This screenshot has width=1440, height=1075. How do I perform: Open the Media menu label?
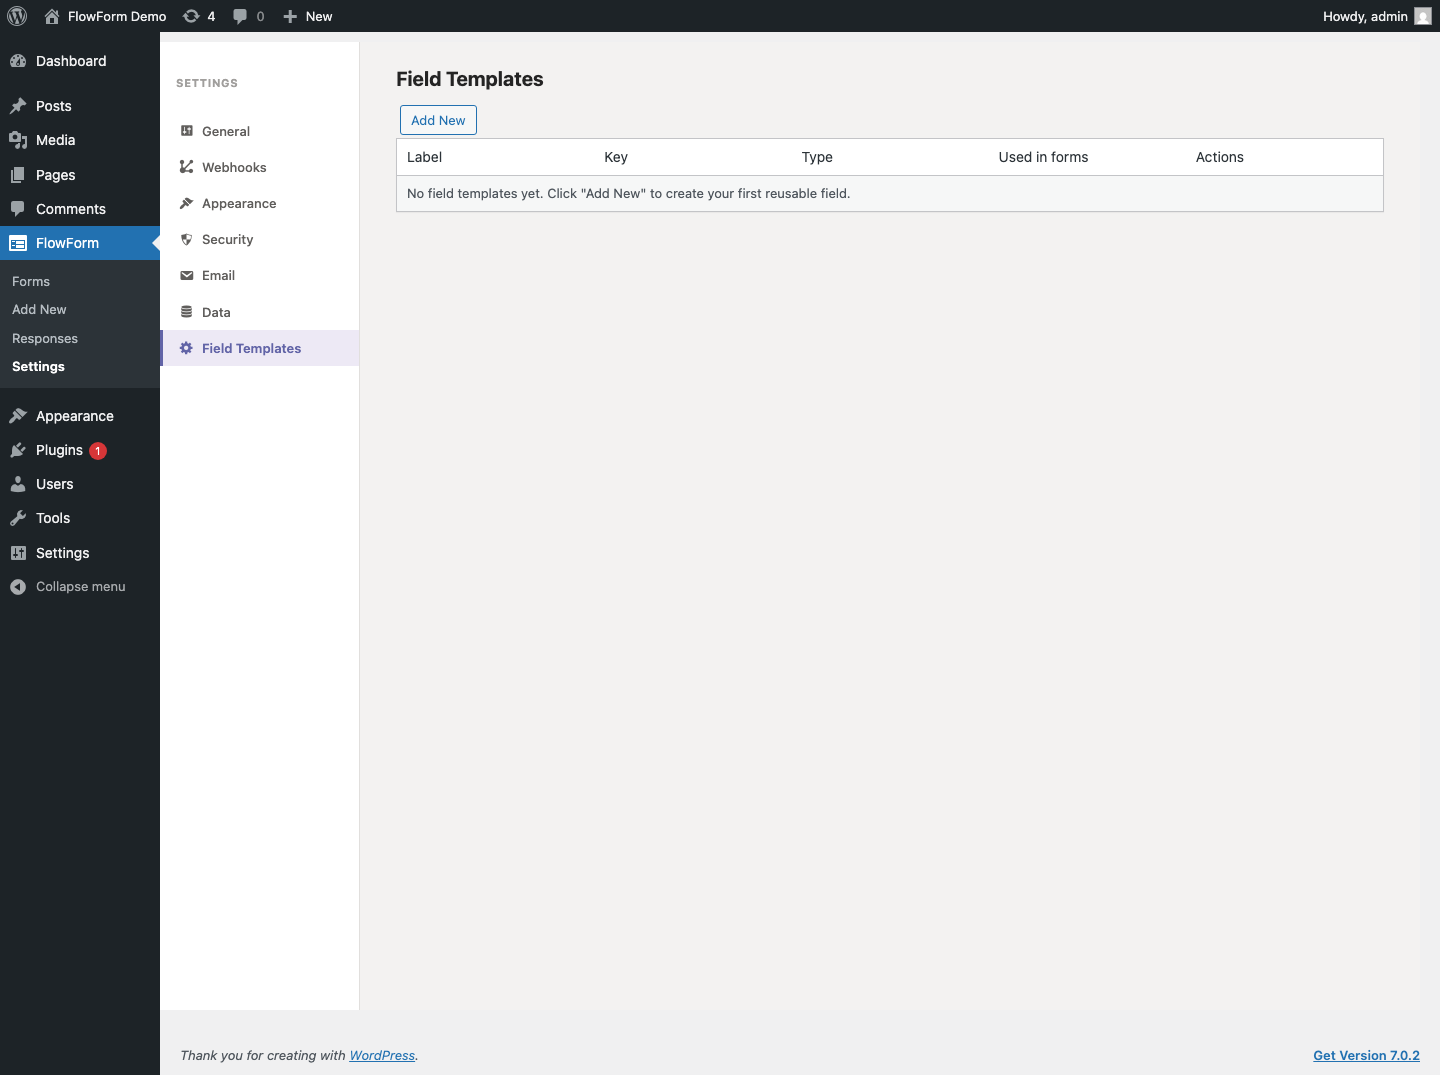click(x=56, y=140)
